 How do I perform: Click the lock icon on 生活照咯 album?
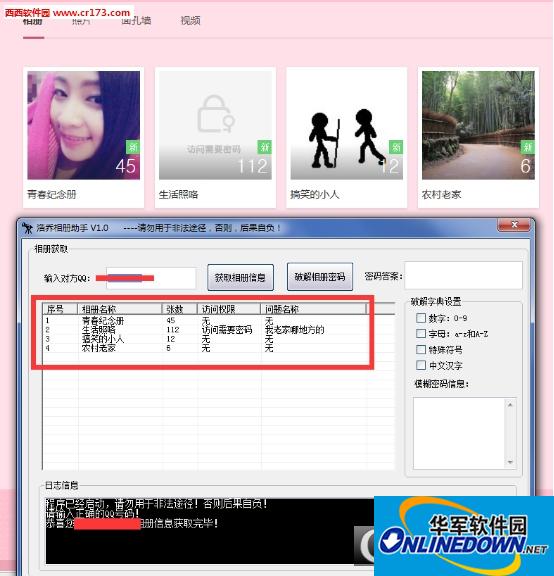coord(216,113)
